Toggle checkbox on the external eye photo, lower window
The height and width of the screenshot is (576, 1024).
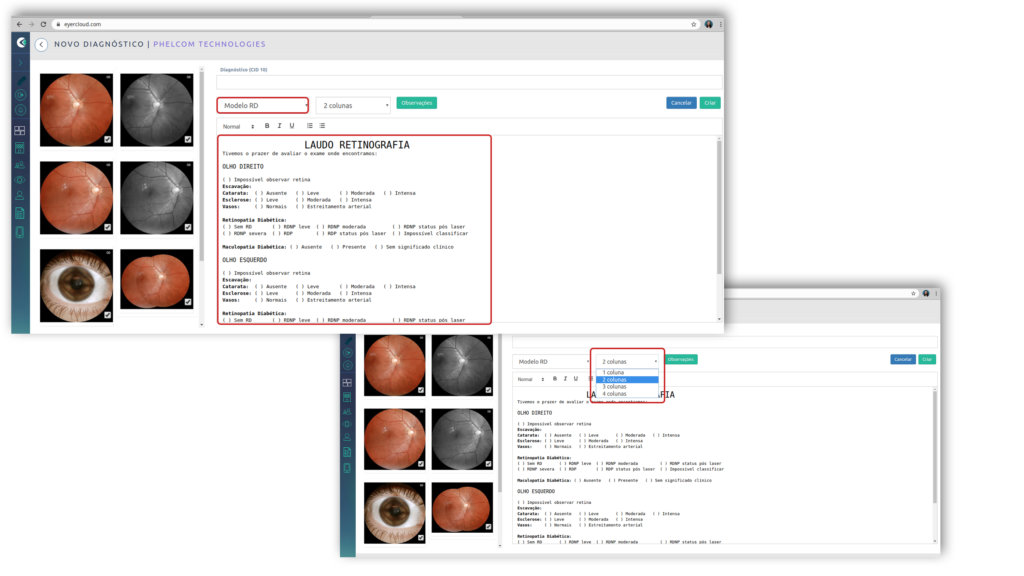pos(421,537)
